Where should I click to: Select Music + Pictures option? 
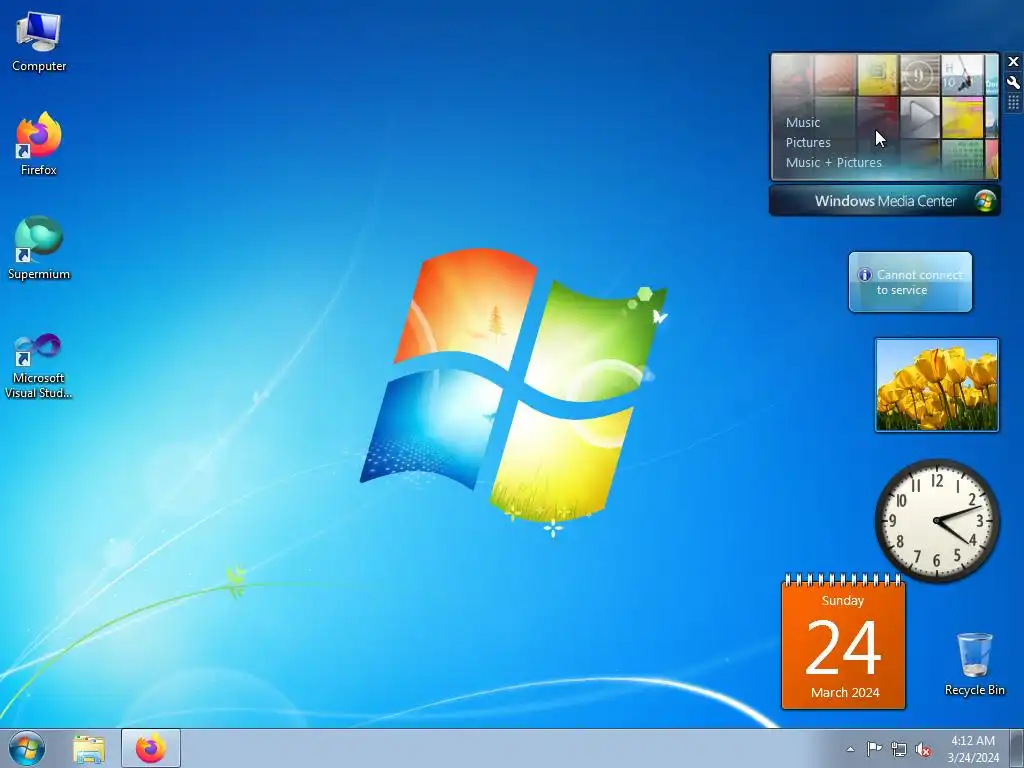pyautogui.click(x=833, y=163)
